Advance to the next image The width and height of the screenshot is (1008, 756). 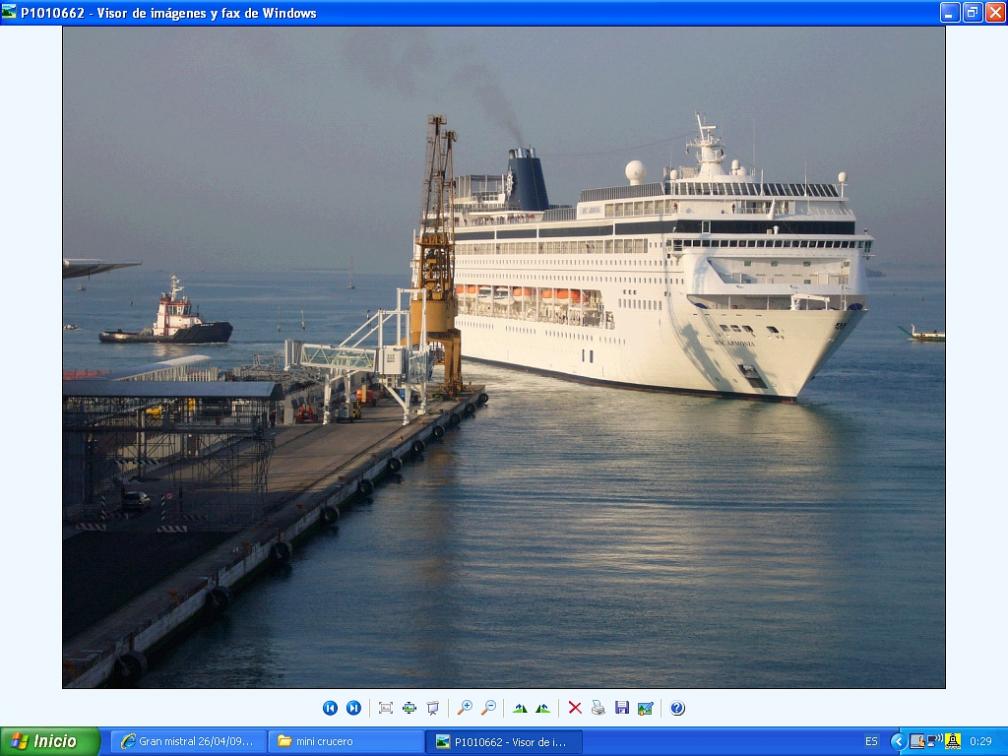[353, 708]
